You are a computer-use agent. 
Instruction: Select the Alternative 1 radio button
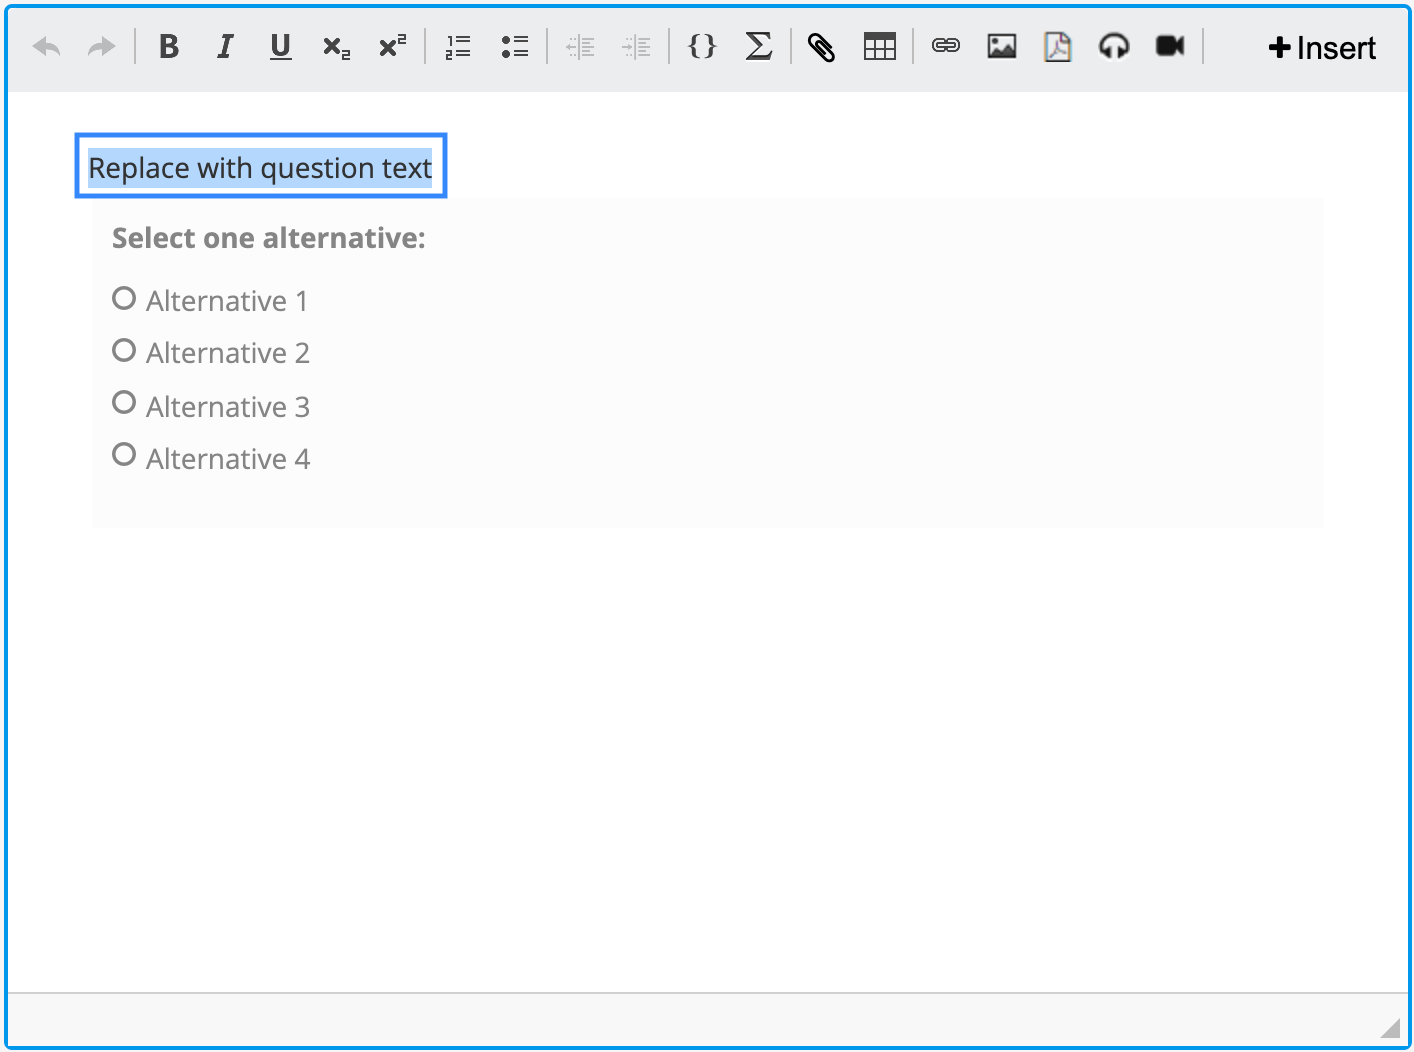124,298
